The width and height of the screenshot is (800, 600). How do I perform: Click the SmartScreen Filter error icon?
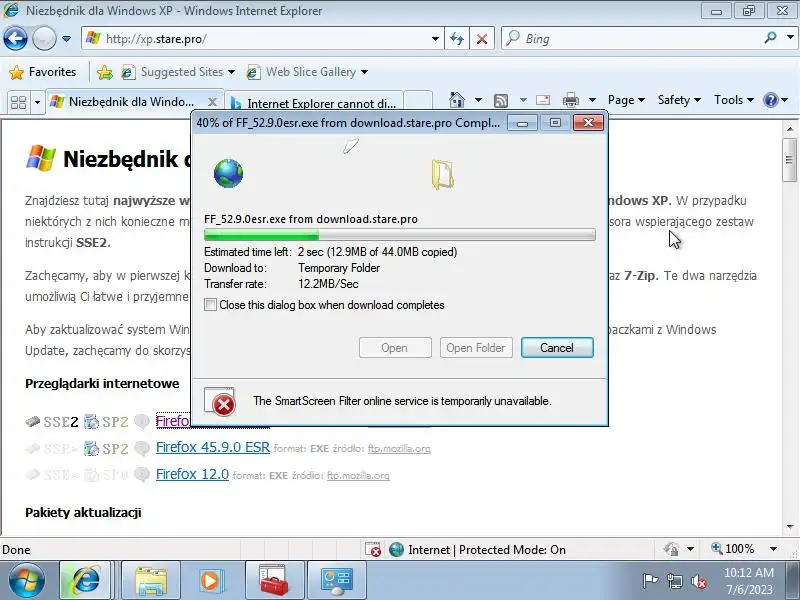click(x=220, y=402)
